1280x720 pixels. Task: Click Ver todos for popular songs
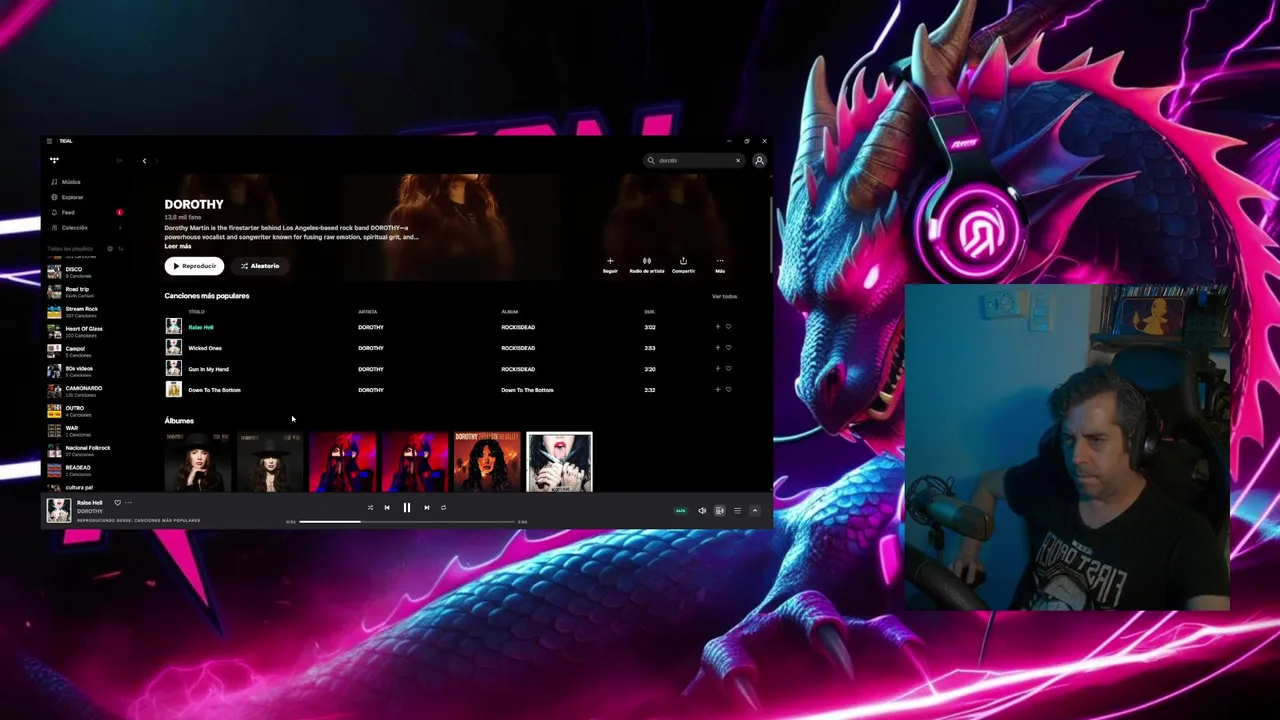coord(724,296)
